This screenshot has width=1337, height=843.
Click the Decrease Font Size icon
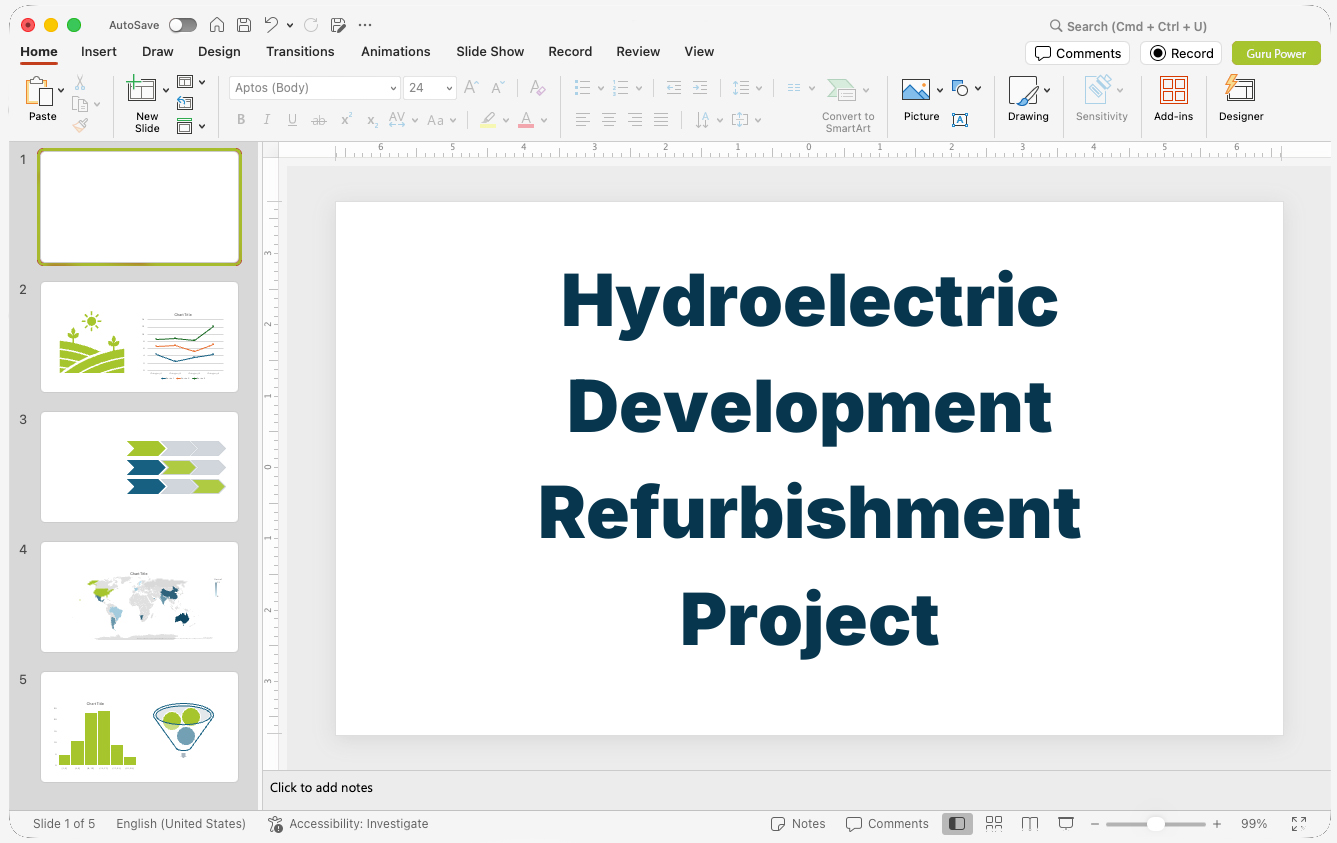tap(498, 88)
